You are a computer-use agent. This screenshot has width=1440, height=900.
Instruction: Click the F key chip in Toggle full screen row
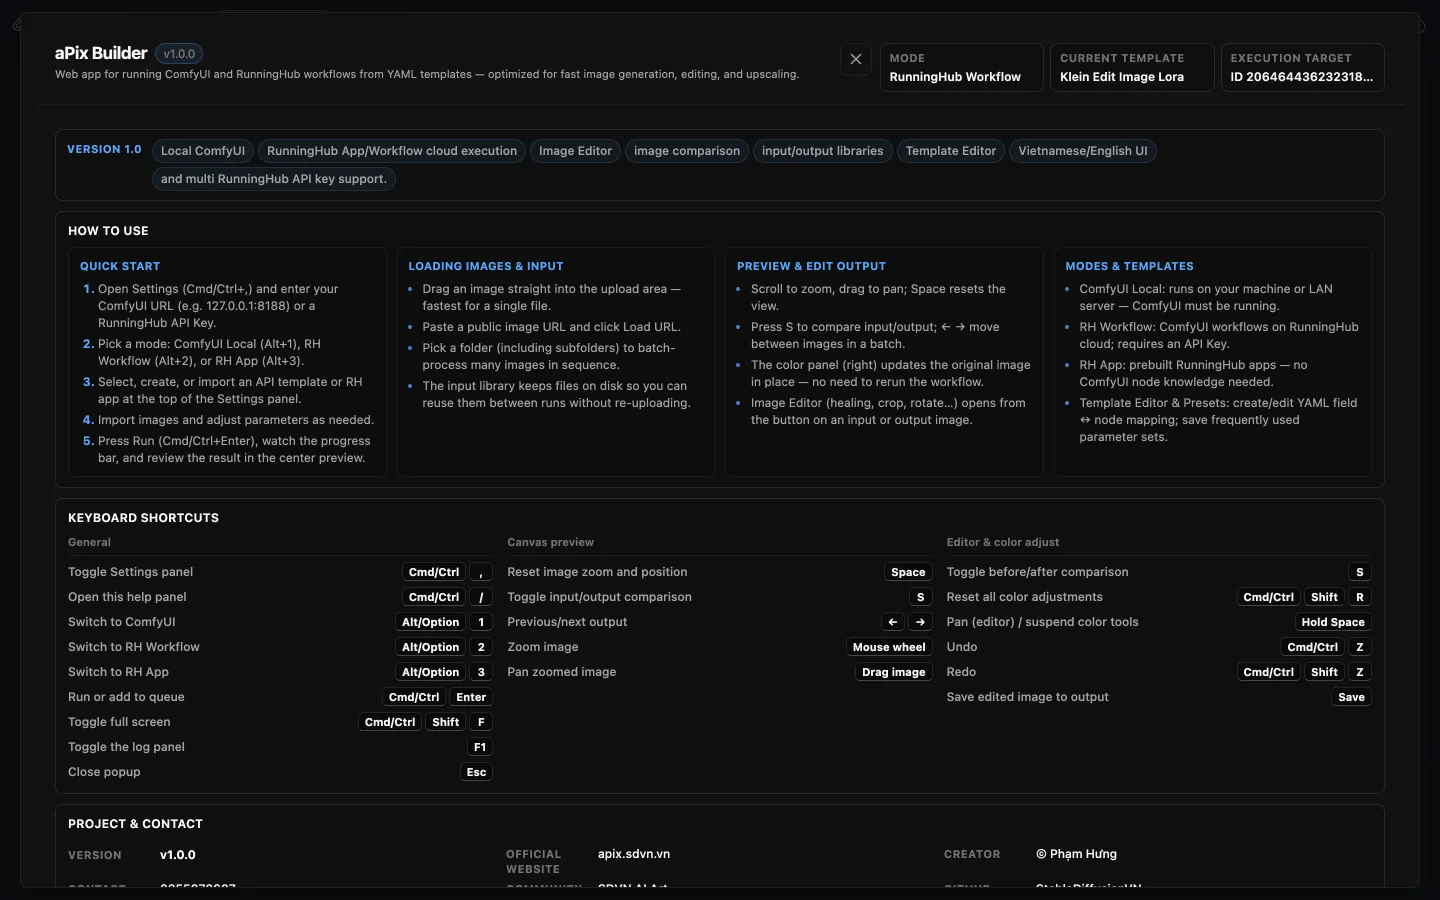pyautogui.click(x=481, y=722)
